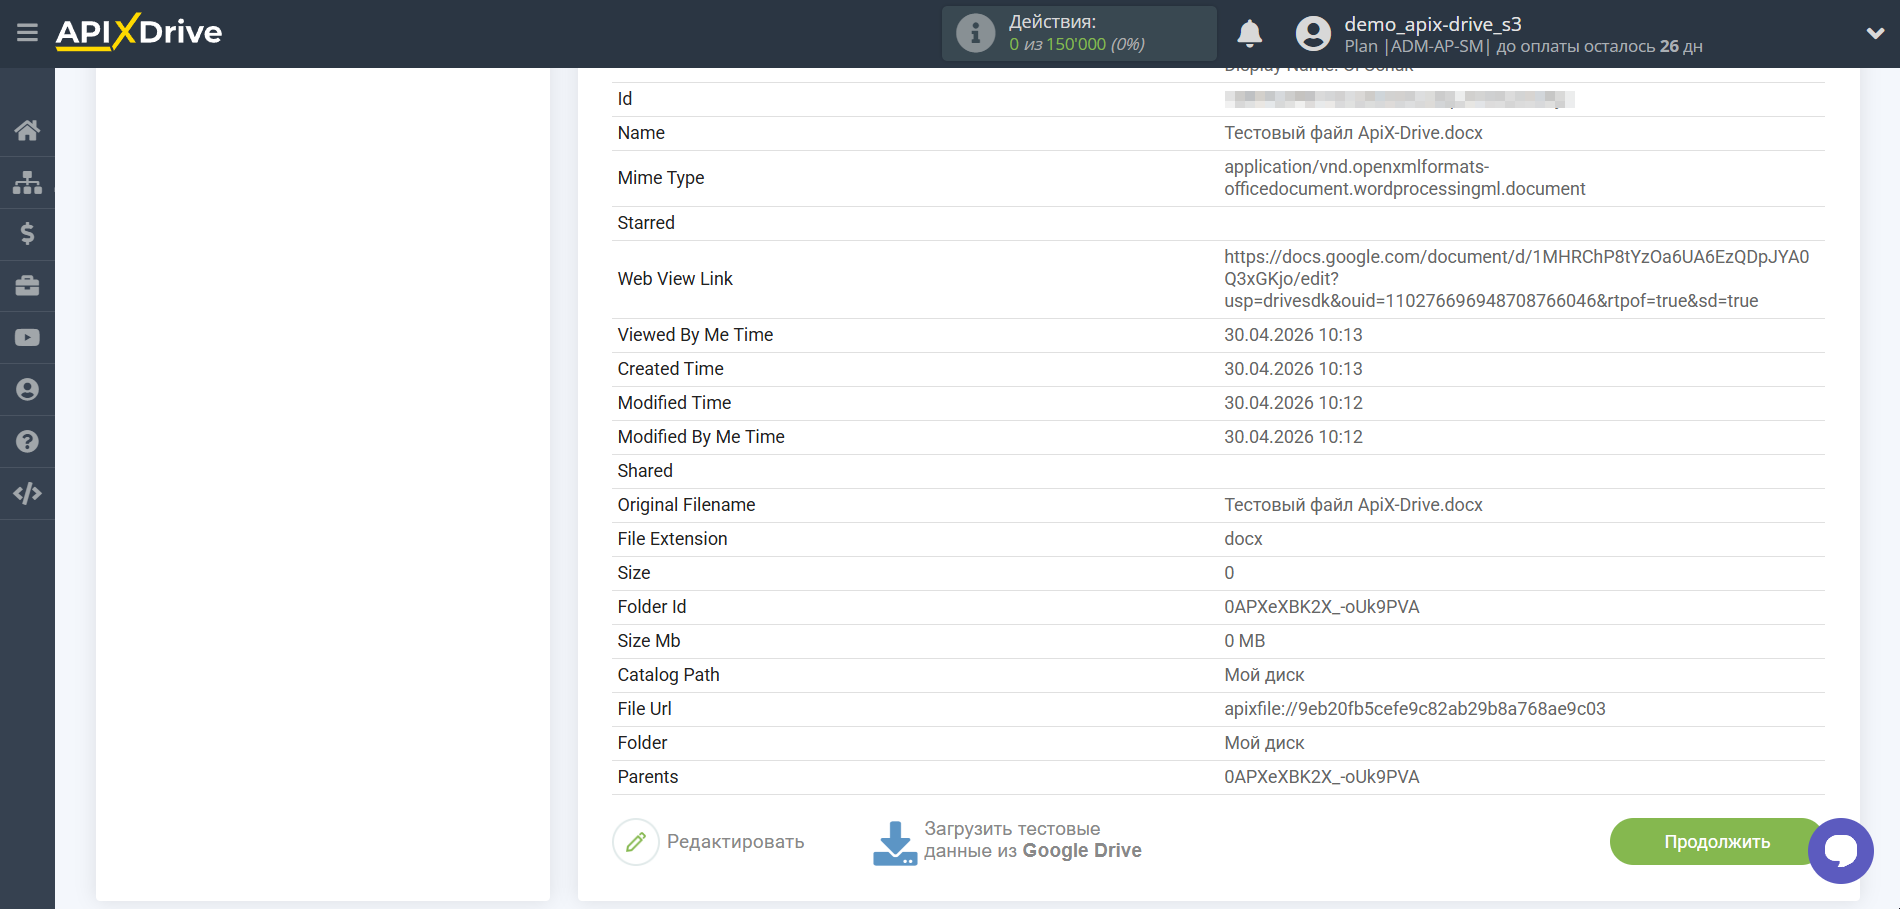Select the Web View Link URL value
The height and width of the screenshot is (909, 1900).
click(x=1517, y=279)
